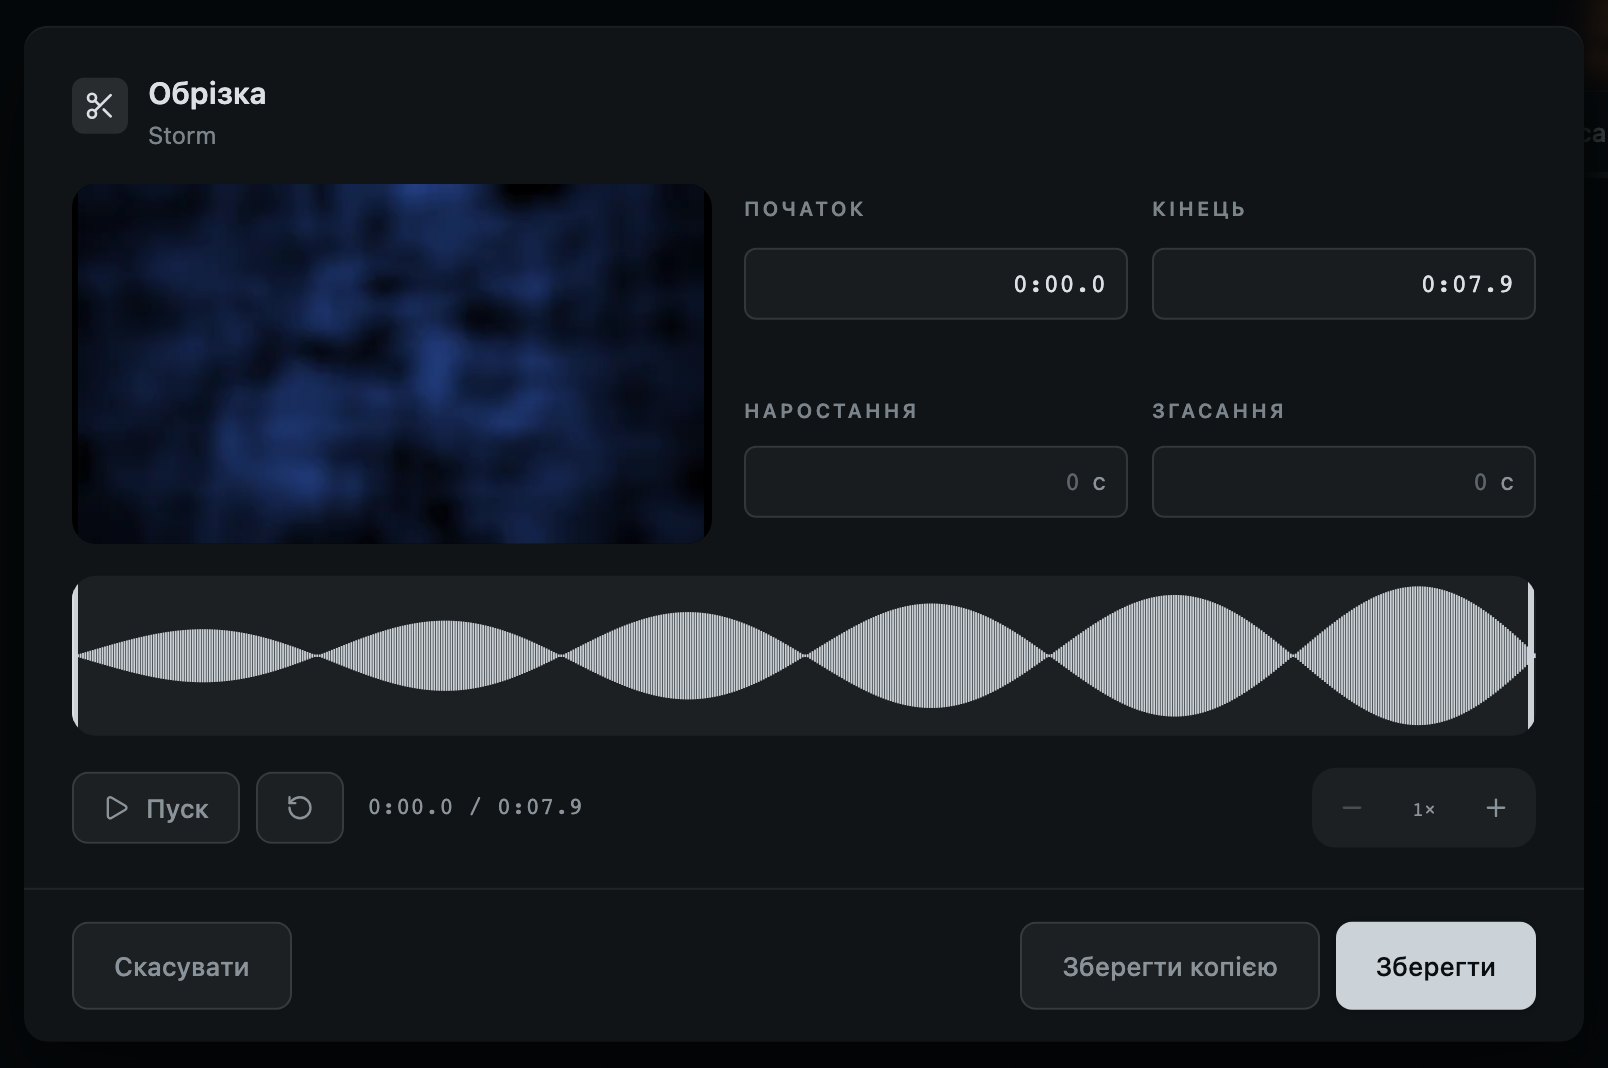Click the НАРОСТАННЯ label
The image size is (1608, 1068).
tap(831, 411)
